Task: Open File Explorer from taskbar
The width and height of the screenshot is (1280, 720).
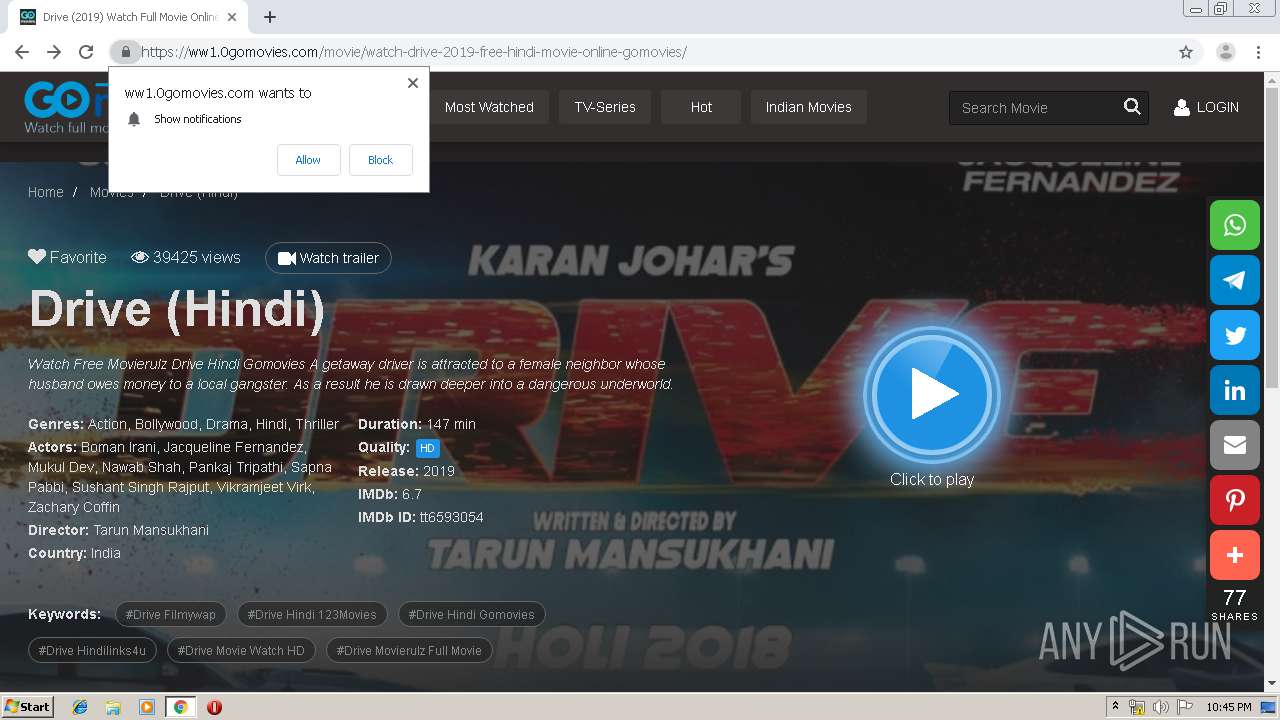Action: click(x=113, y=706)
